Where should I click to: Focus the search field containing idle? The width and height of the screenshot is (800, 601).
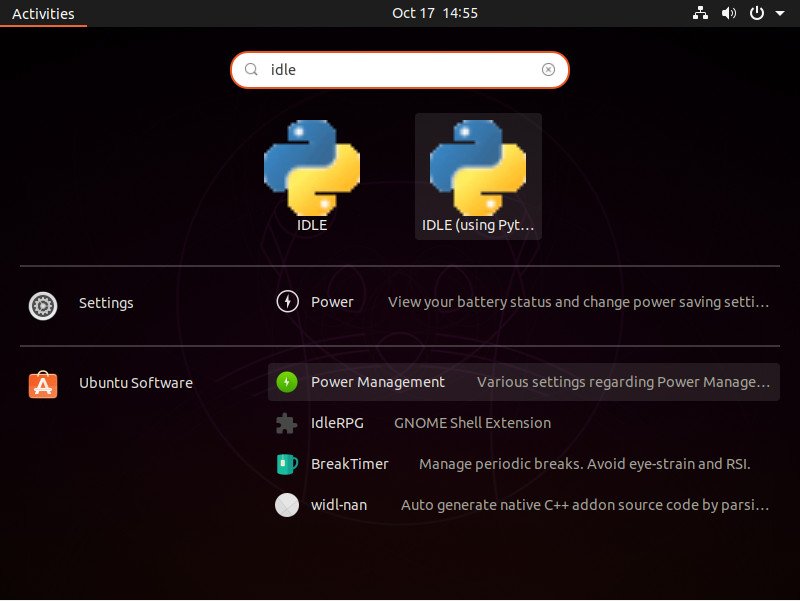click(x=399, y=69)
